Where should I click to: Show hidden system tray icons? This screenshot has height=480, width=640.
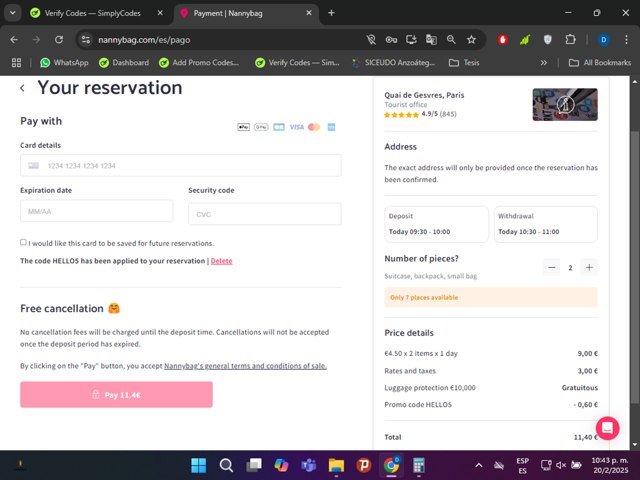coord(479,465)
